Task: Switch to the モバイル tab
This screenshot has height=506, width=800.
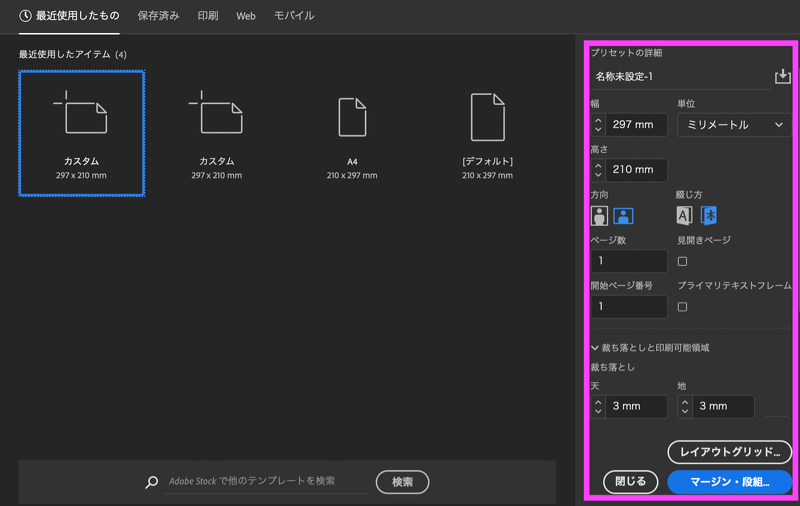Action: 294,16
